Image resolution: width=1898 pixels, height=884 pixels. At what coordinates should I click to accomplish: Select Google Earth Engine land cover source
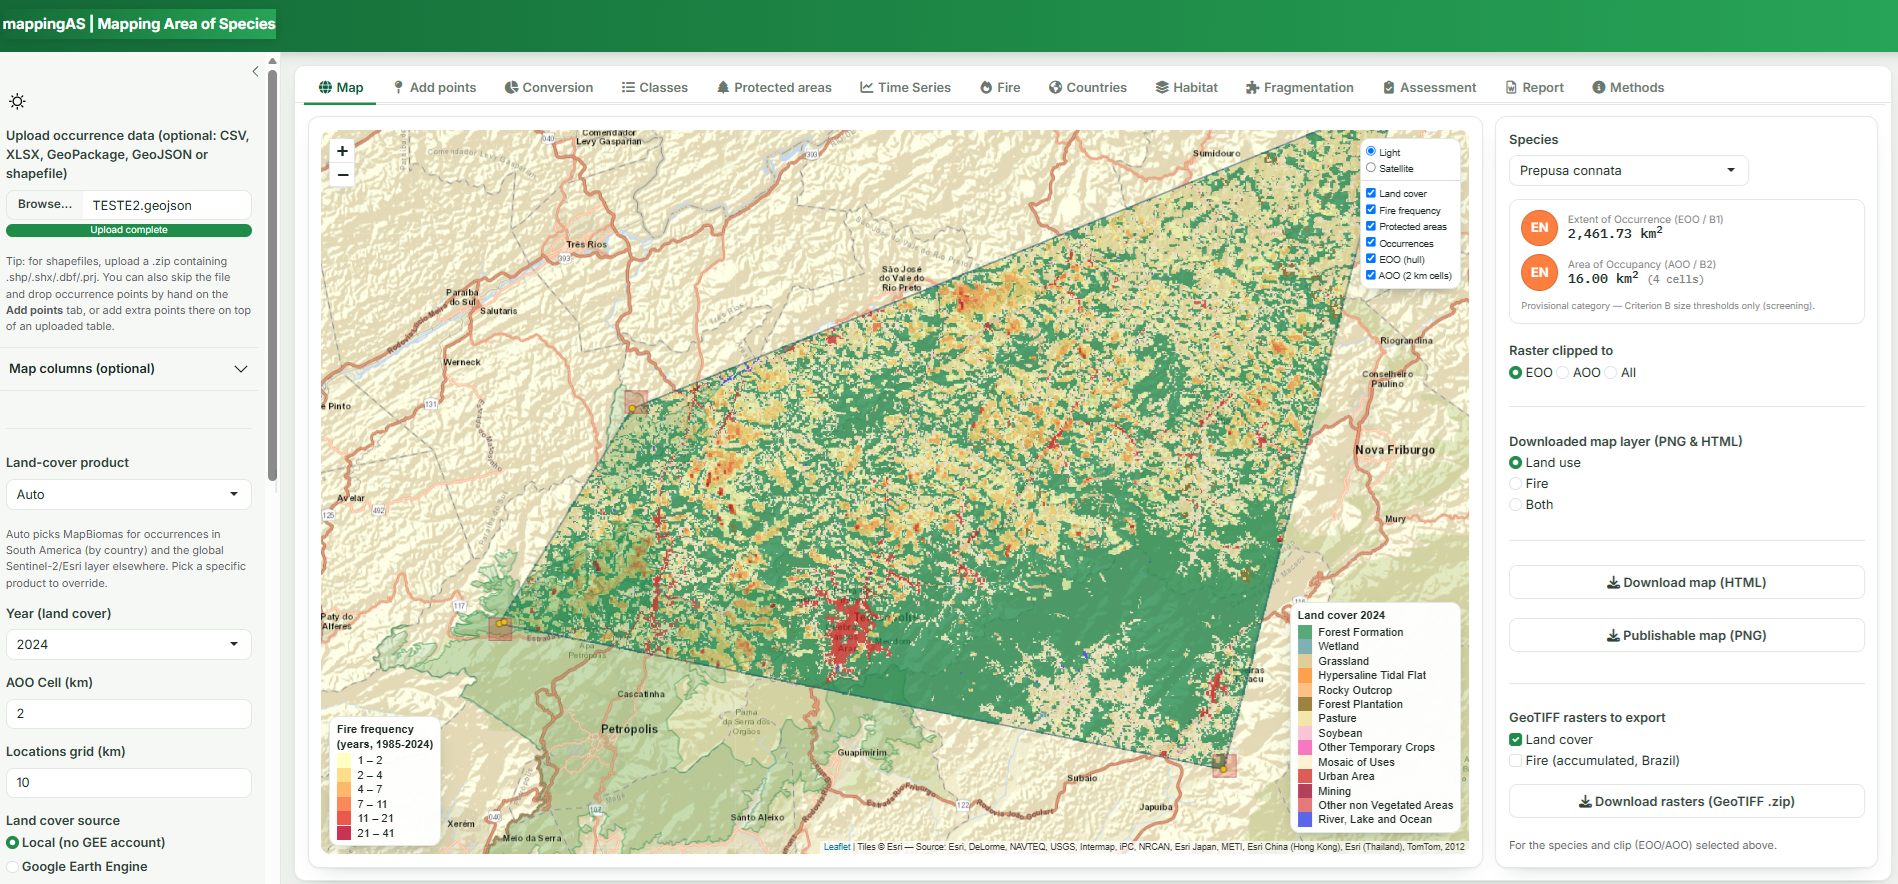[x=13, y=867]
